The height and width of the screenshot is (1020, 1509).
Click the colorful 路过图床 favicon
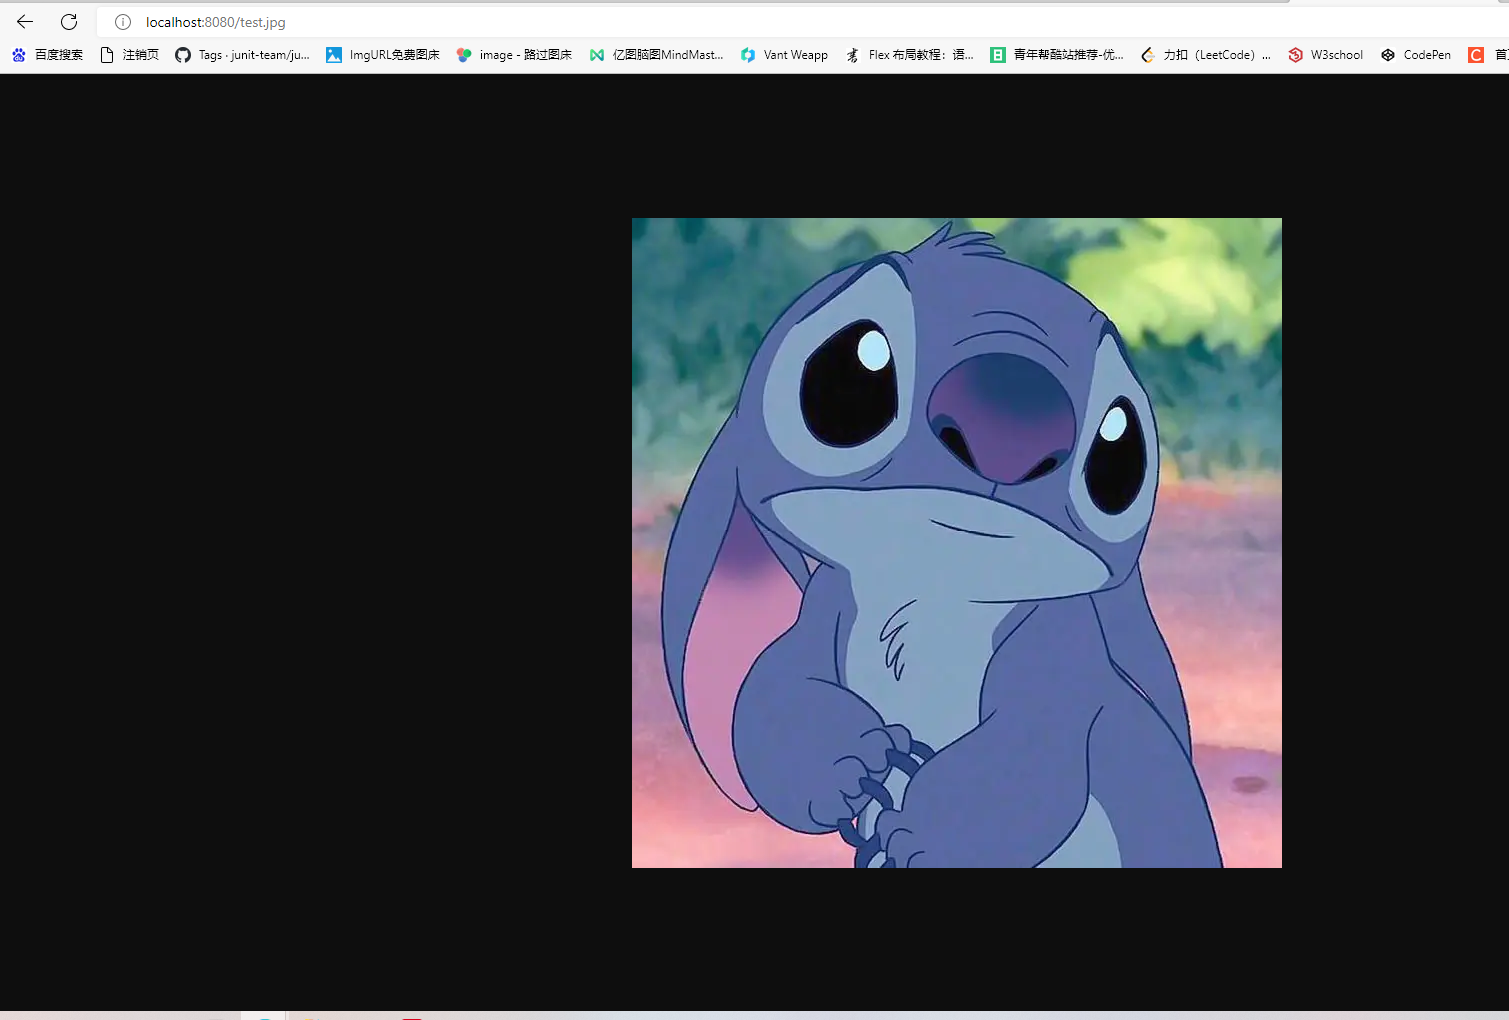coord(464,55)
